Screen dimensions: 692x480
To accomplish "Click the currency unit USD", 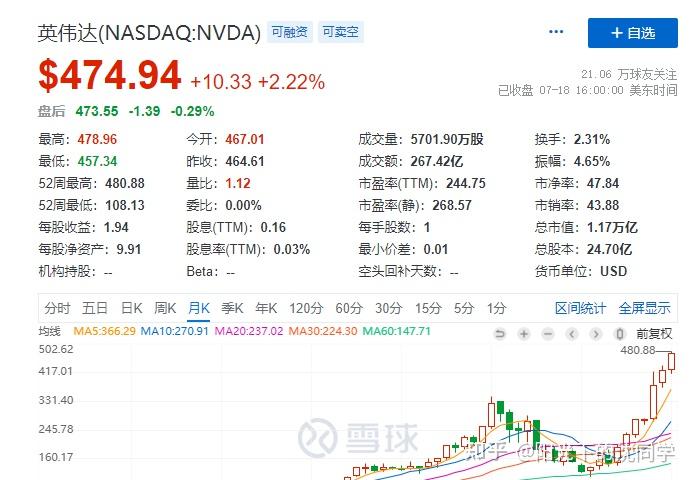I will pos(613,271).
